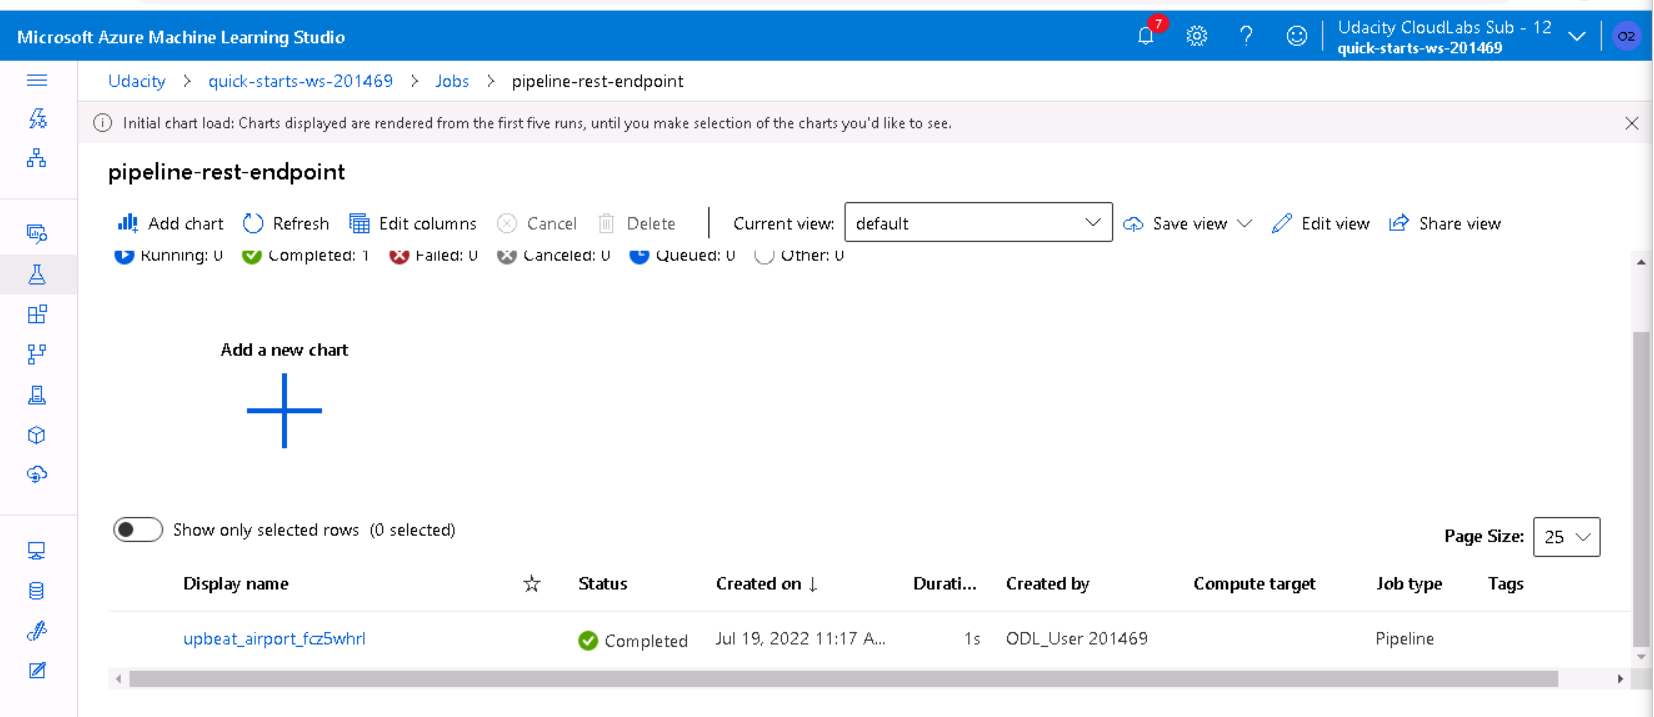The width and height of the screenshot is (1654, 717).
Task: Open Compute monitor icon in sidebar
Action: (37, 551)
